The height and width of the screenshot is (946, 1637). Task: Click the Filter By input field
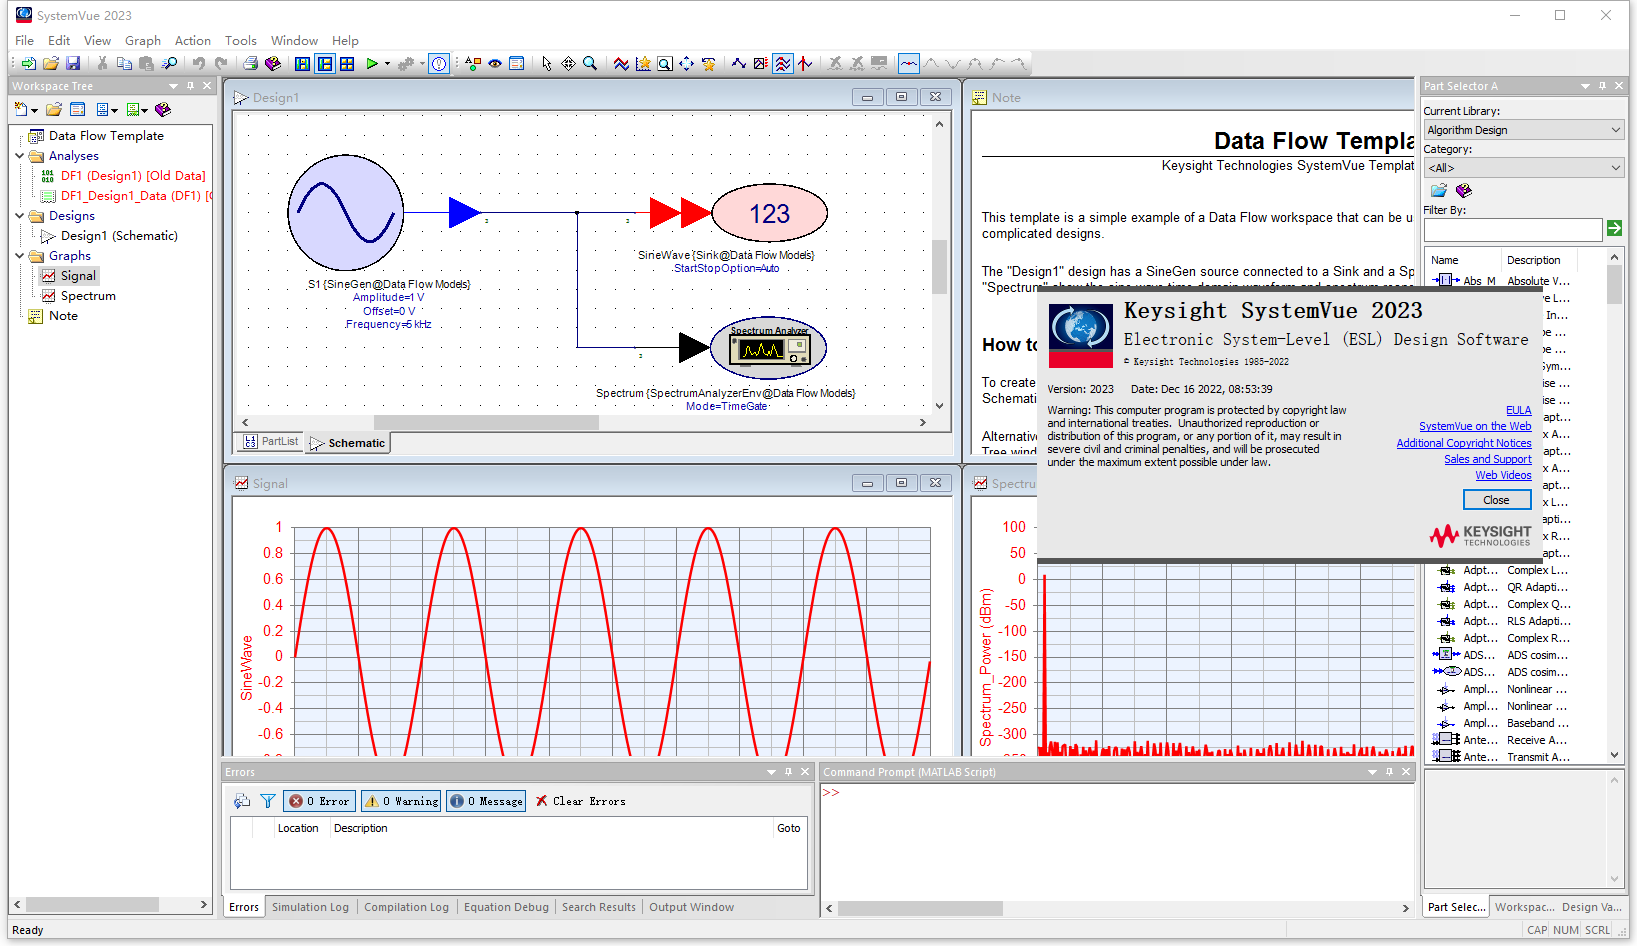1513,230
